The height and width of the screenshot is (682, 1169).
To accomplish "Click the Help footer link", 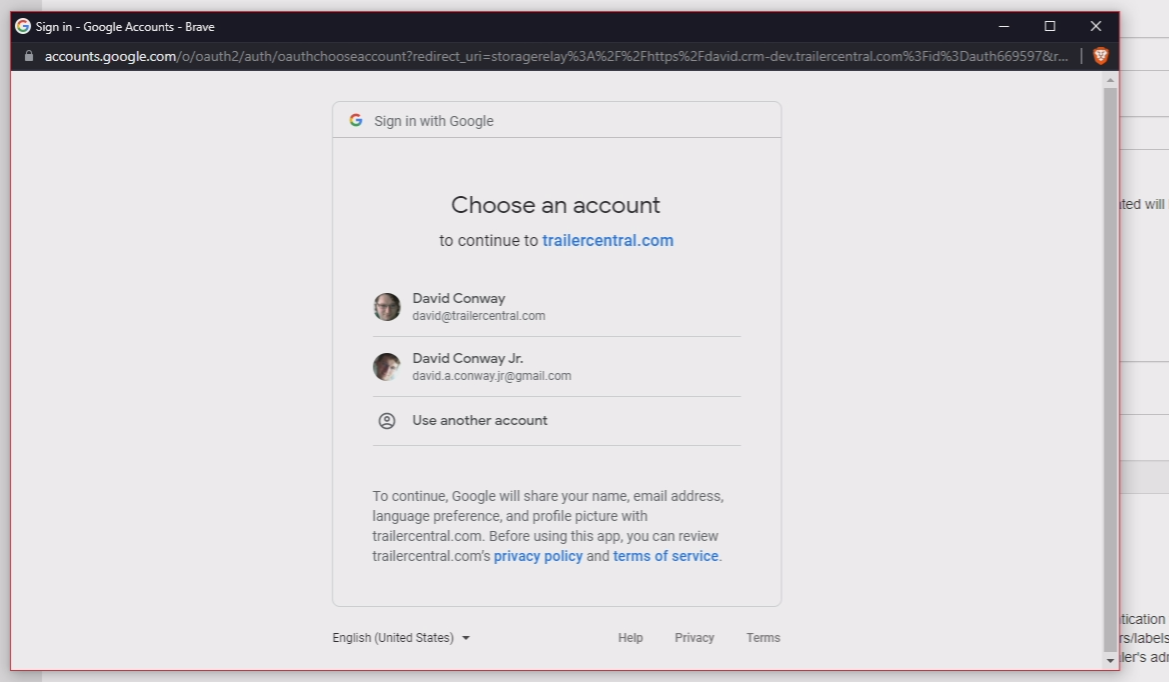I will pos(630,637).
